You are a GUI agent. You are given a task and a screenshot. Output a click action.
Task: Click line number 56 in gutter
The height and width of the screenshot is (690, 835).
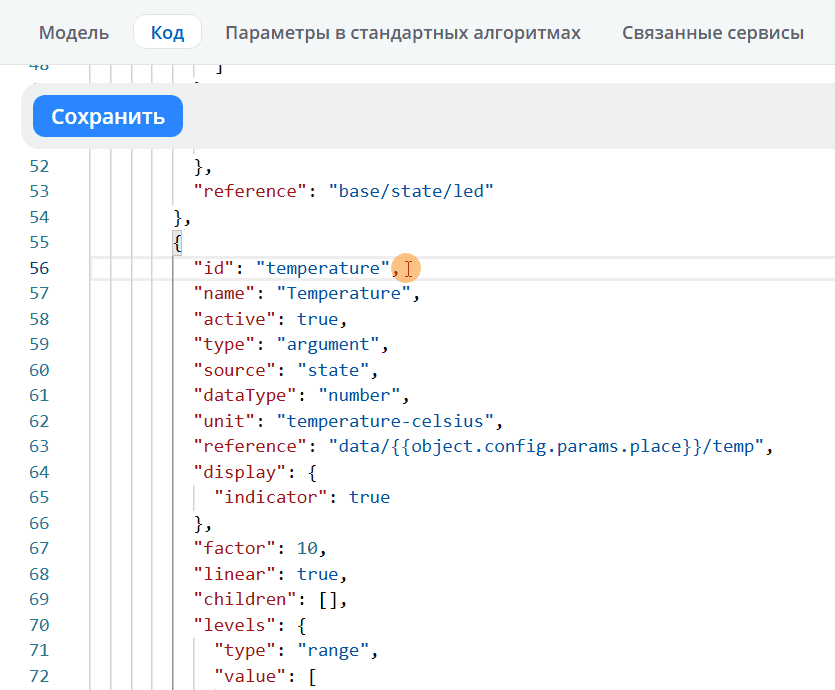pyautogui.click(x=39, y=268)
